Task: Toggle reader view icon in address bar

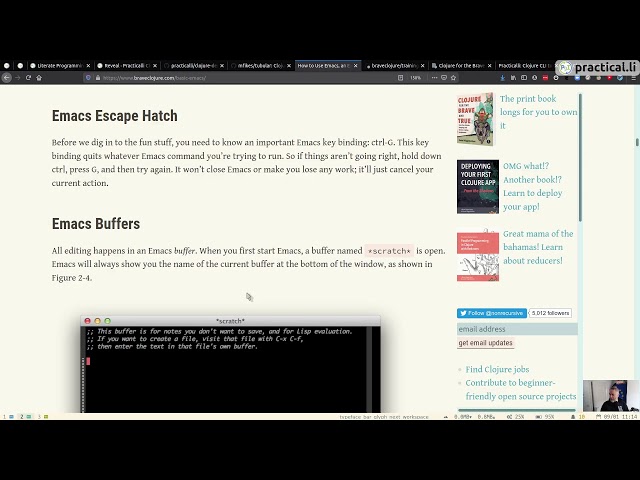Action: (x=400, y=78)
